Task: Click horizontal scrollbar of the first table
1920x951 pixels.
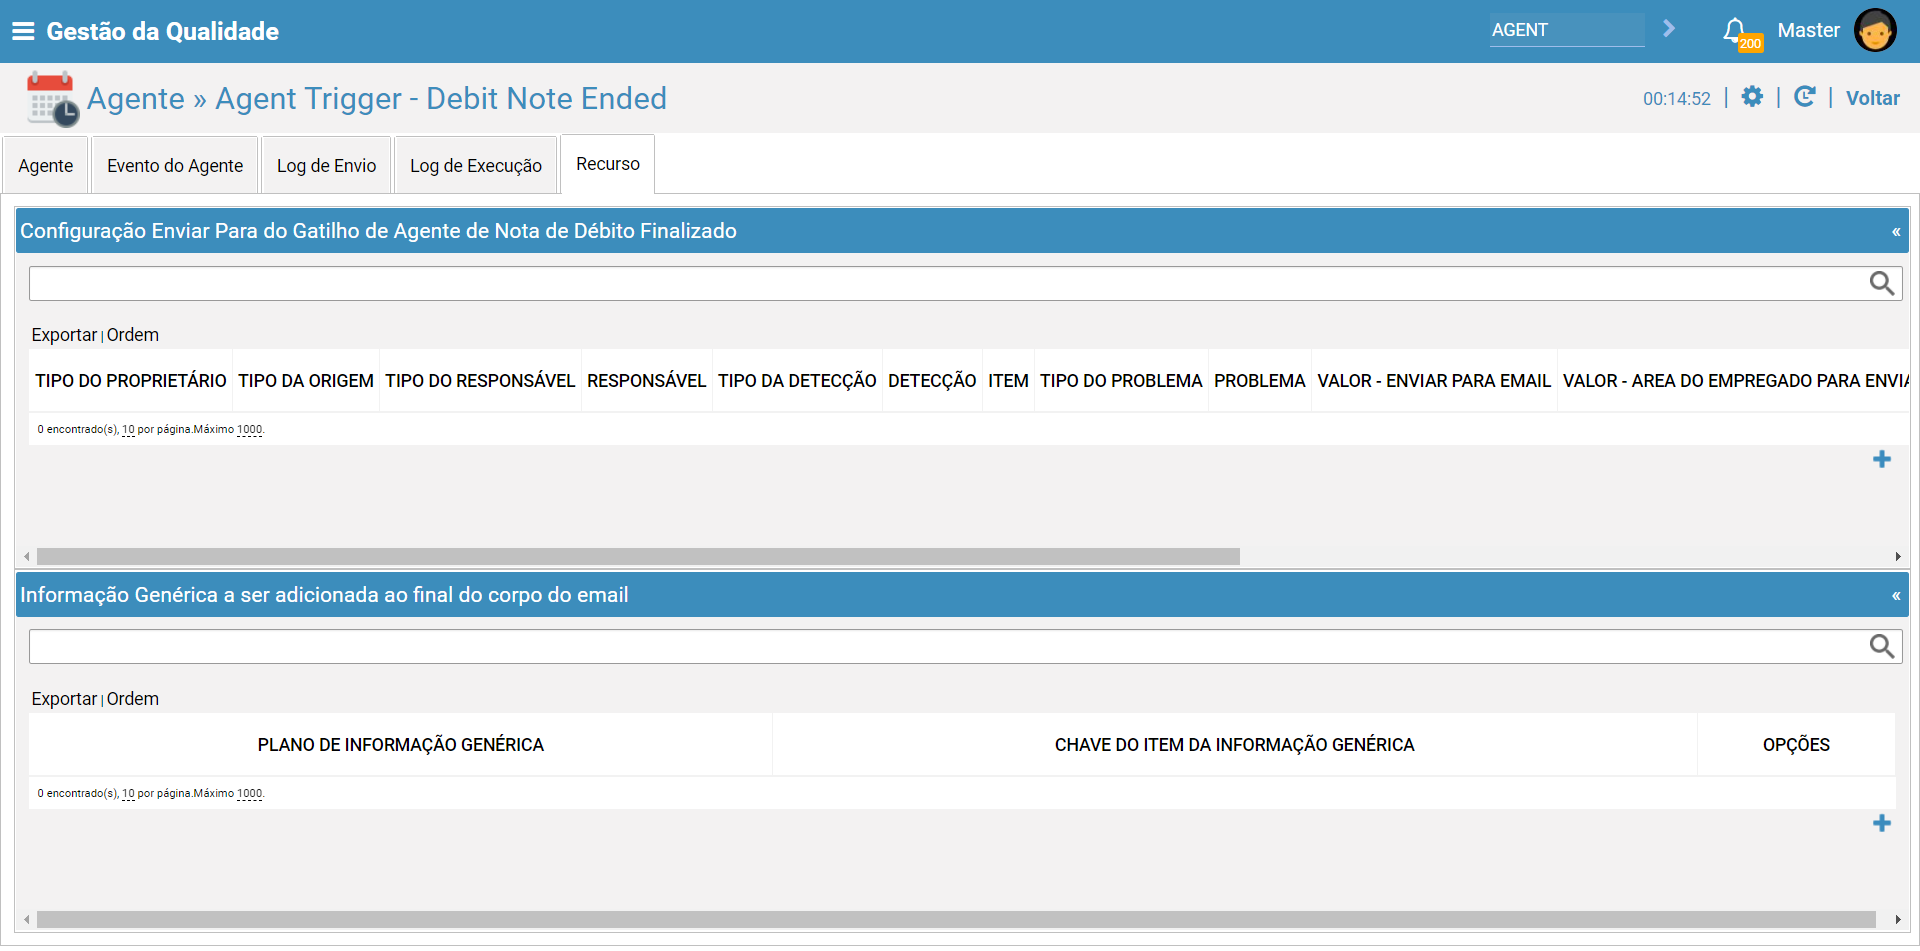Action: [x=638, y=556]
